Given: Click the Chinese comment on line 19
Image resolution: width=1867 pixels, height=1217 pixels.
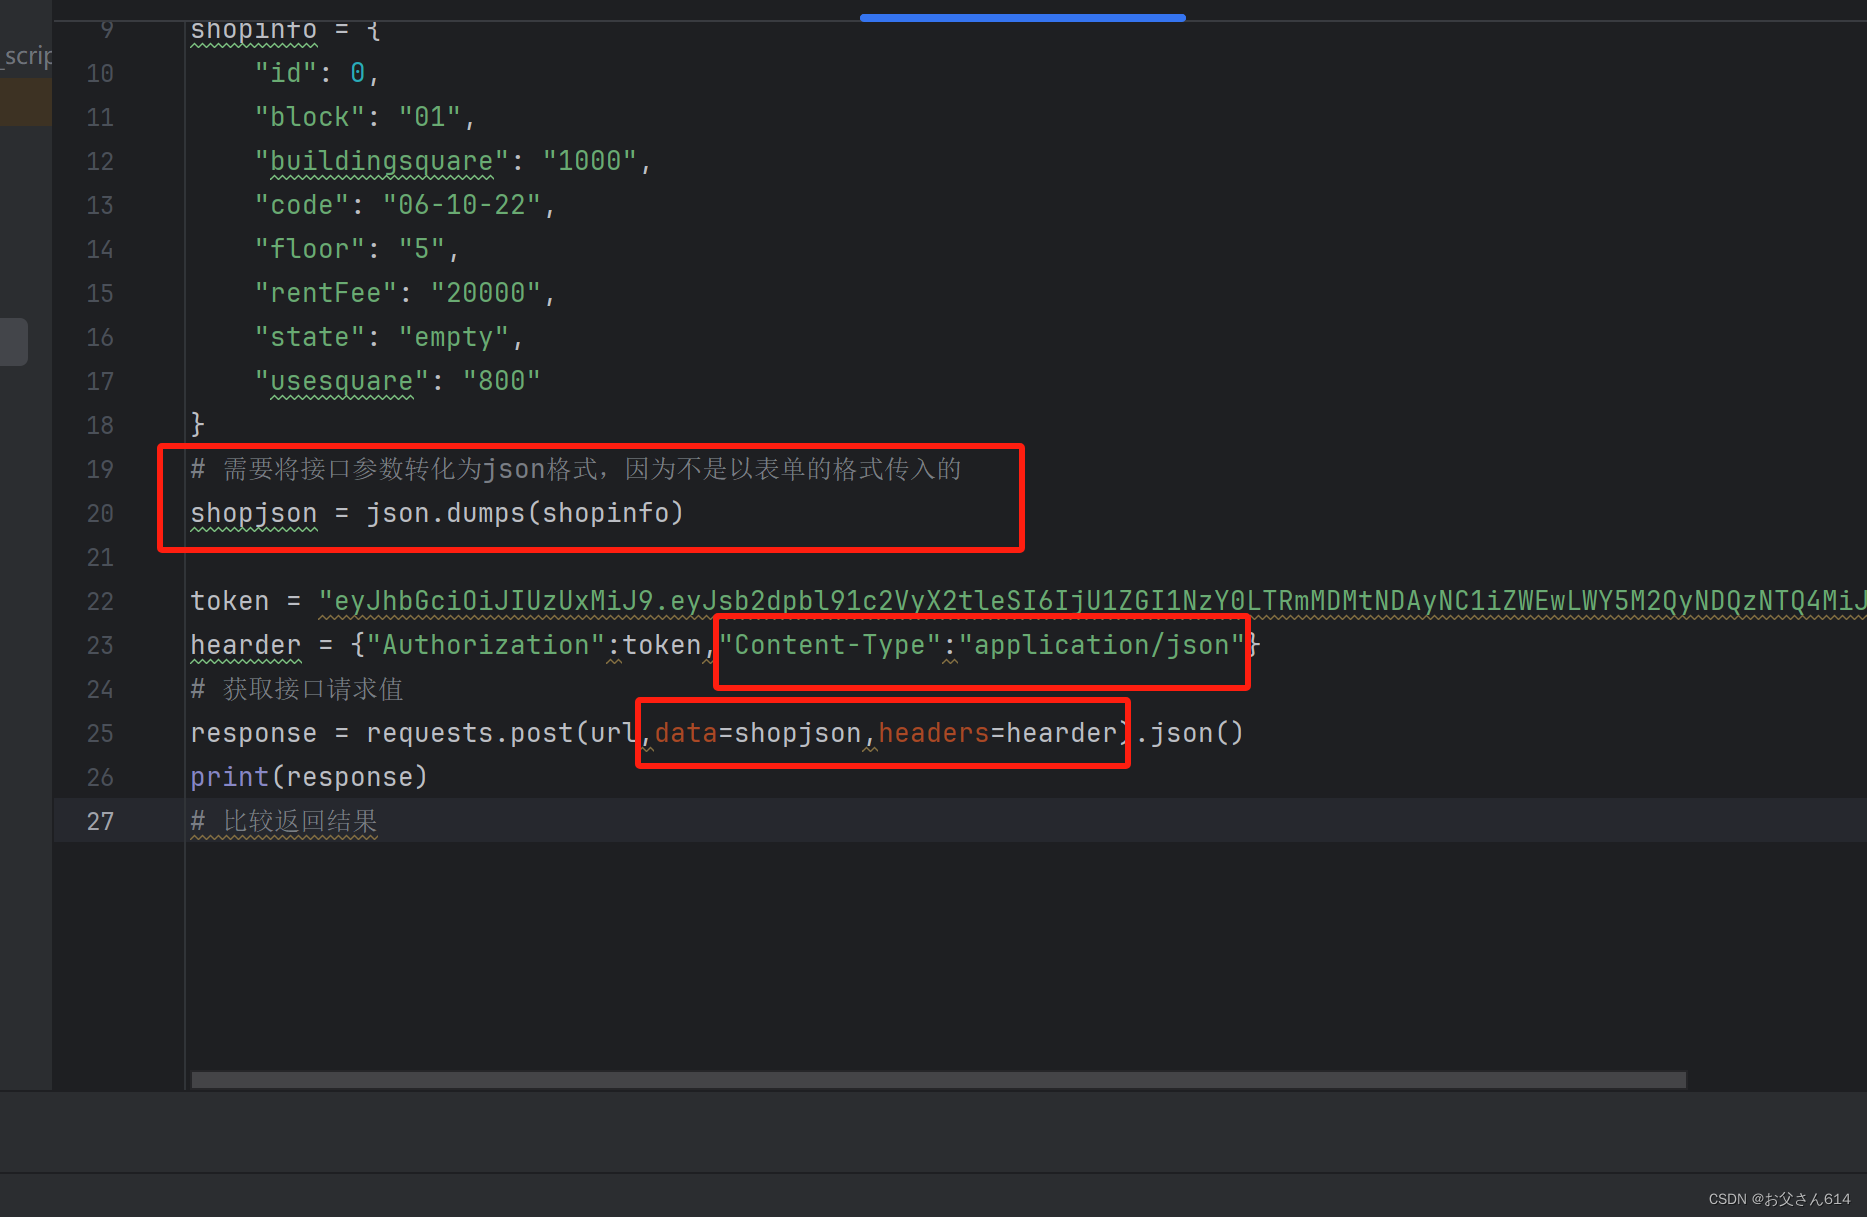Looking at the screenshot, I should pos(575,468).
